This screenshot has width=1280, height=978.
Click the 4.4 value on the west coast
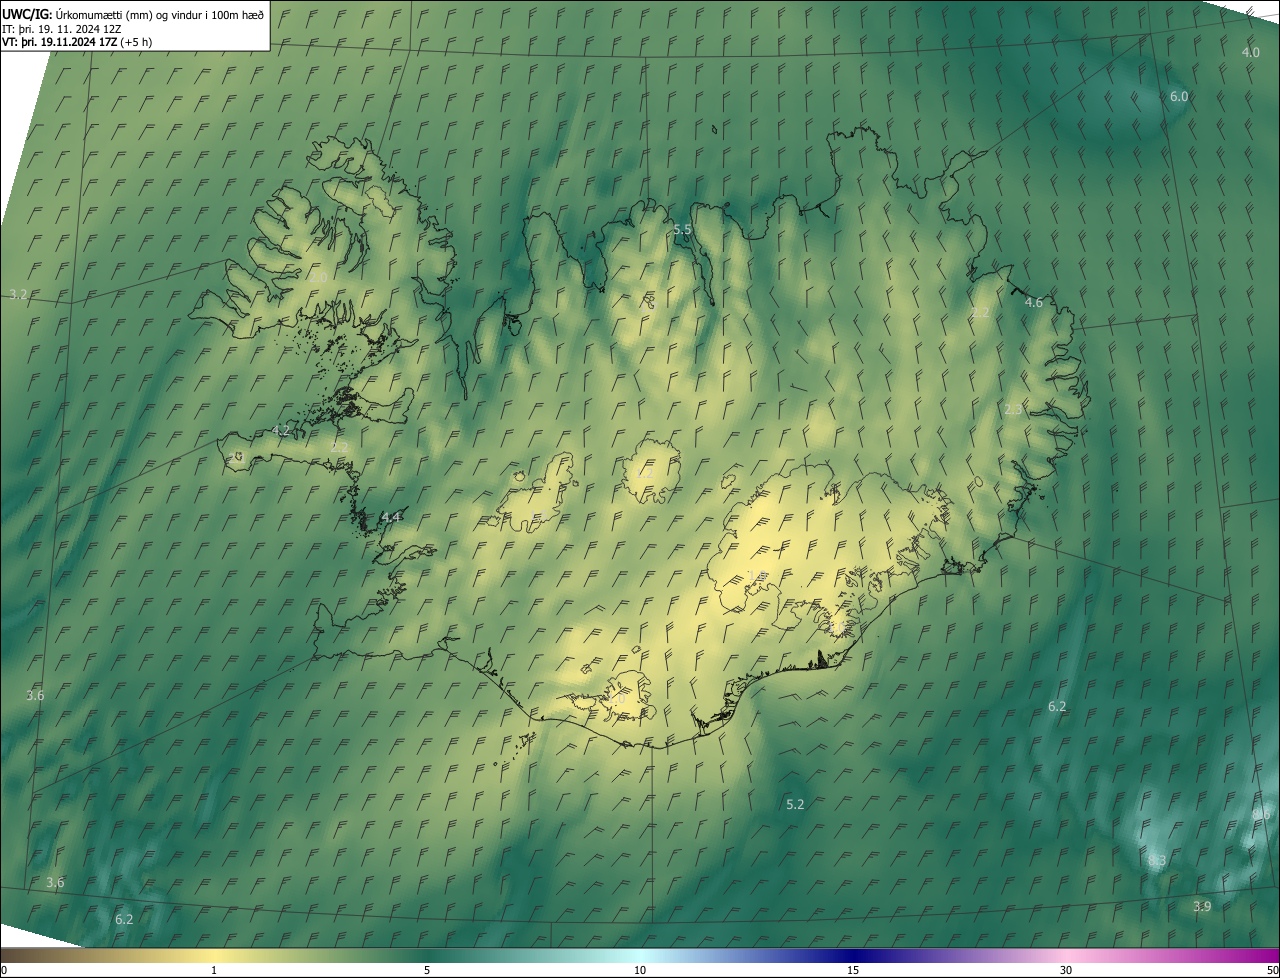[x=391, y=516]
